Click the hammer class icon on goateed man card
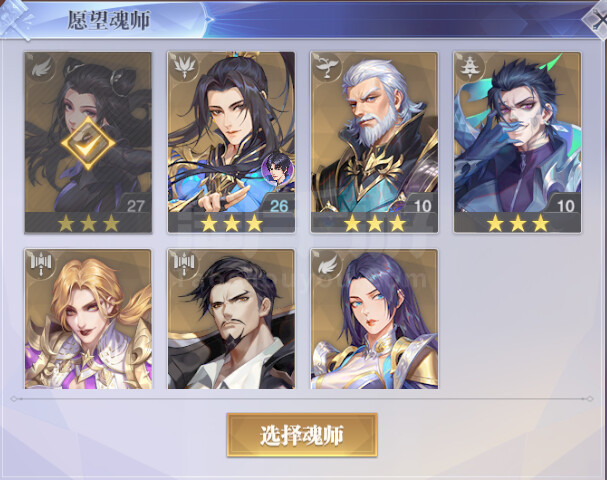This screenshot has height=480, width=607. point(184,265)
